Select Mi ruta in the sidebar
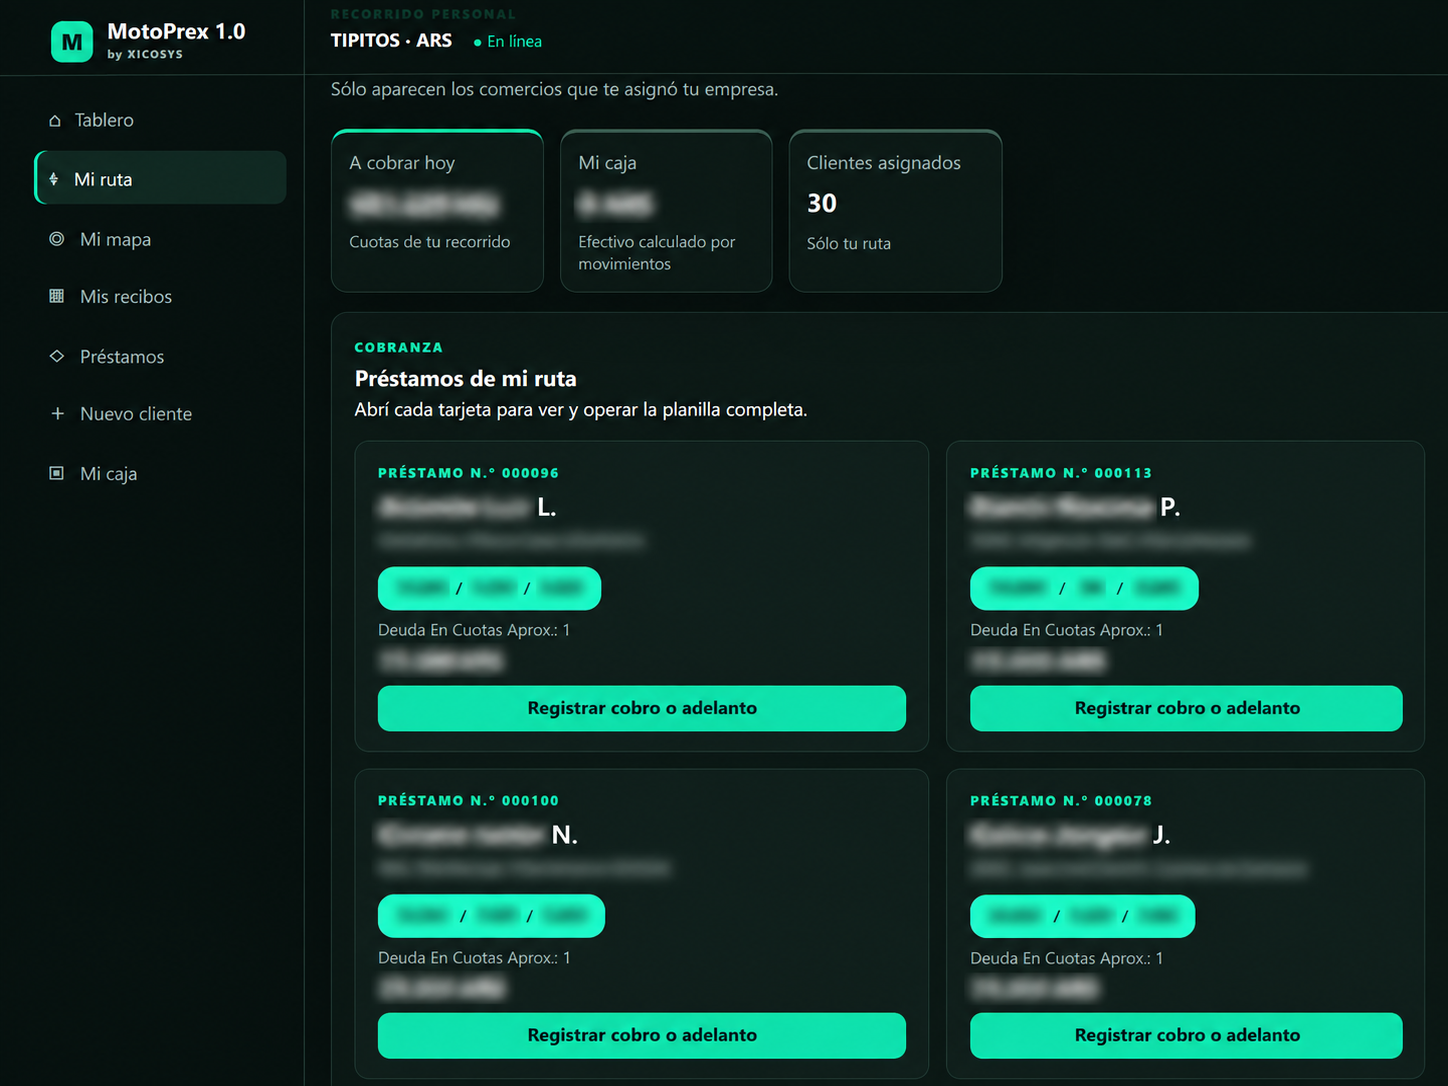The height and width of the screenshot is (1086, 1448). [160, 178]
